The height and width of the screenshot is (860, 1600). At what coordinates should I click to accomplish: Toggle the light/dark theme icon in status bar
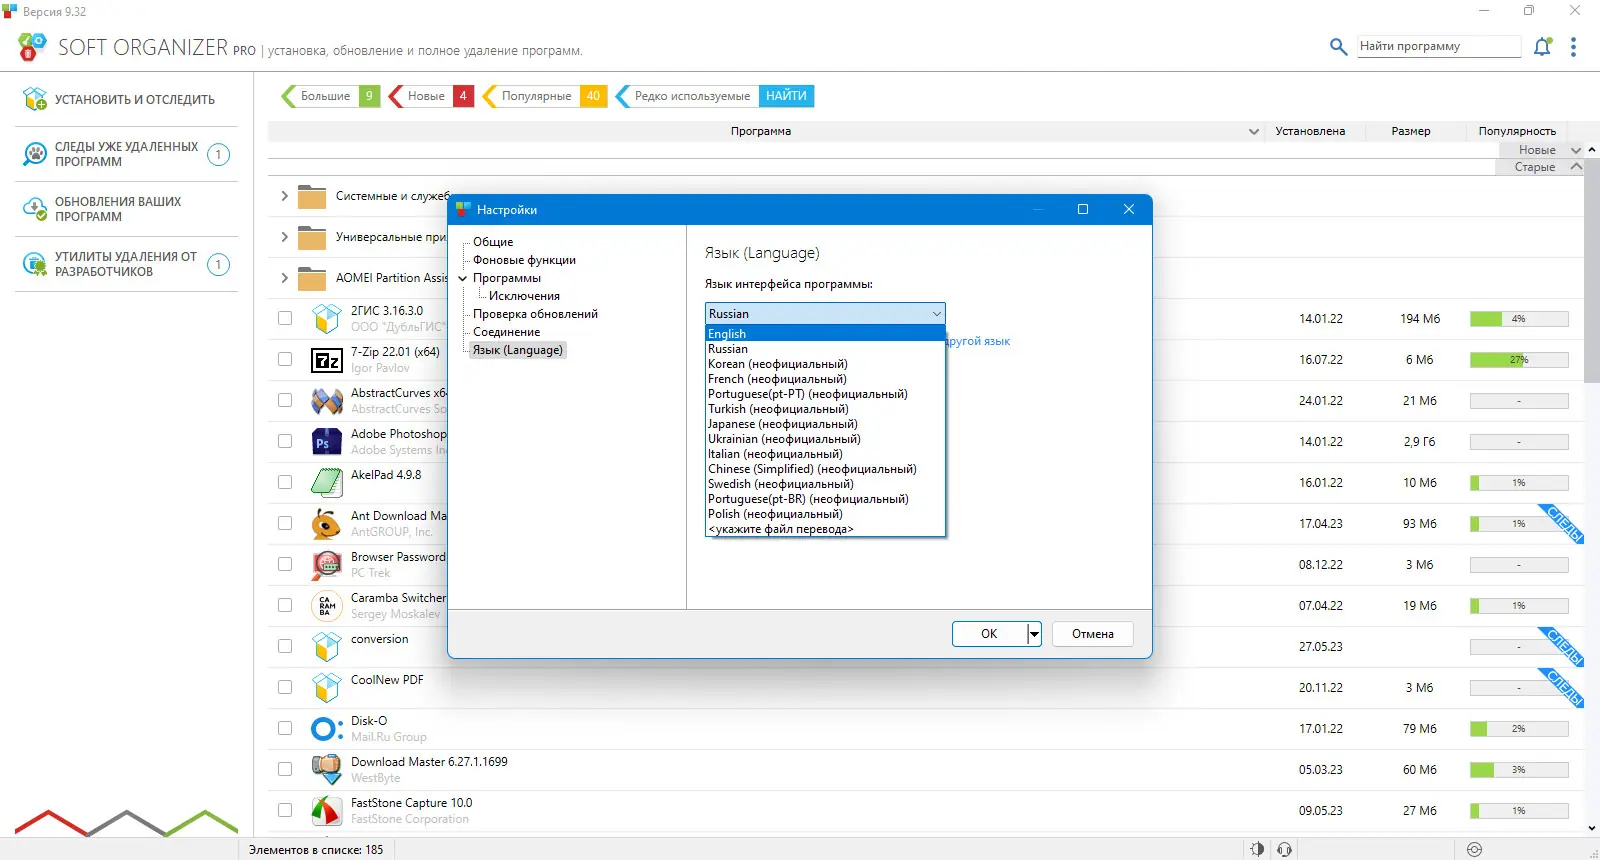coord(1257,849)
